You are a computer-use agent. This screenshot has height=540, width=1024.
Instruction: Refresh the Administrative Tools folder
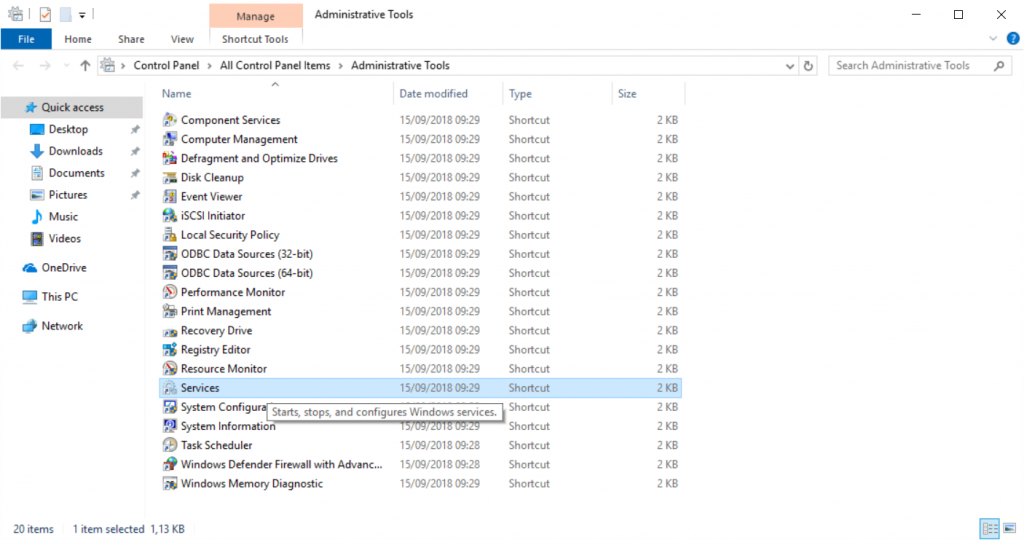tap(808, 65)
